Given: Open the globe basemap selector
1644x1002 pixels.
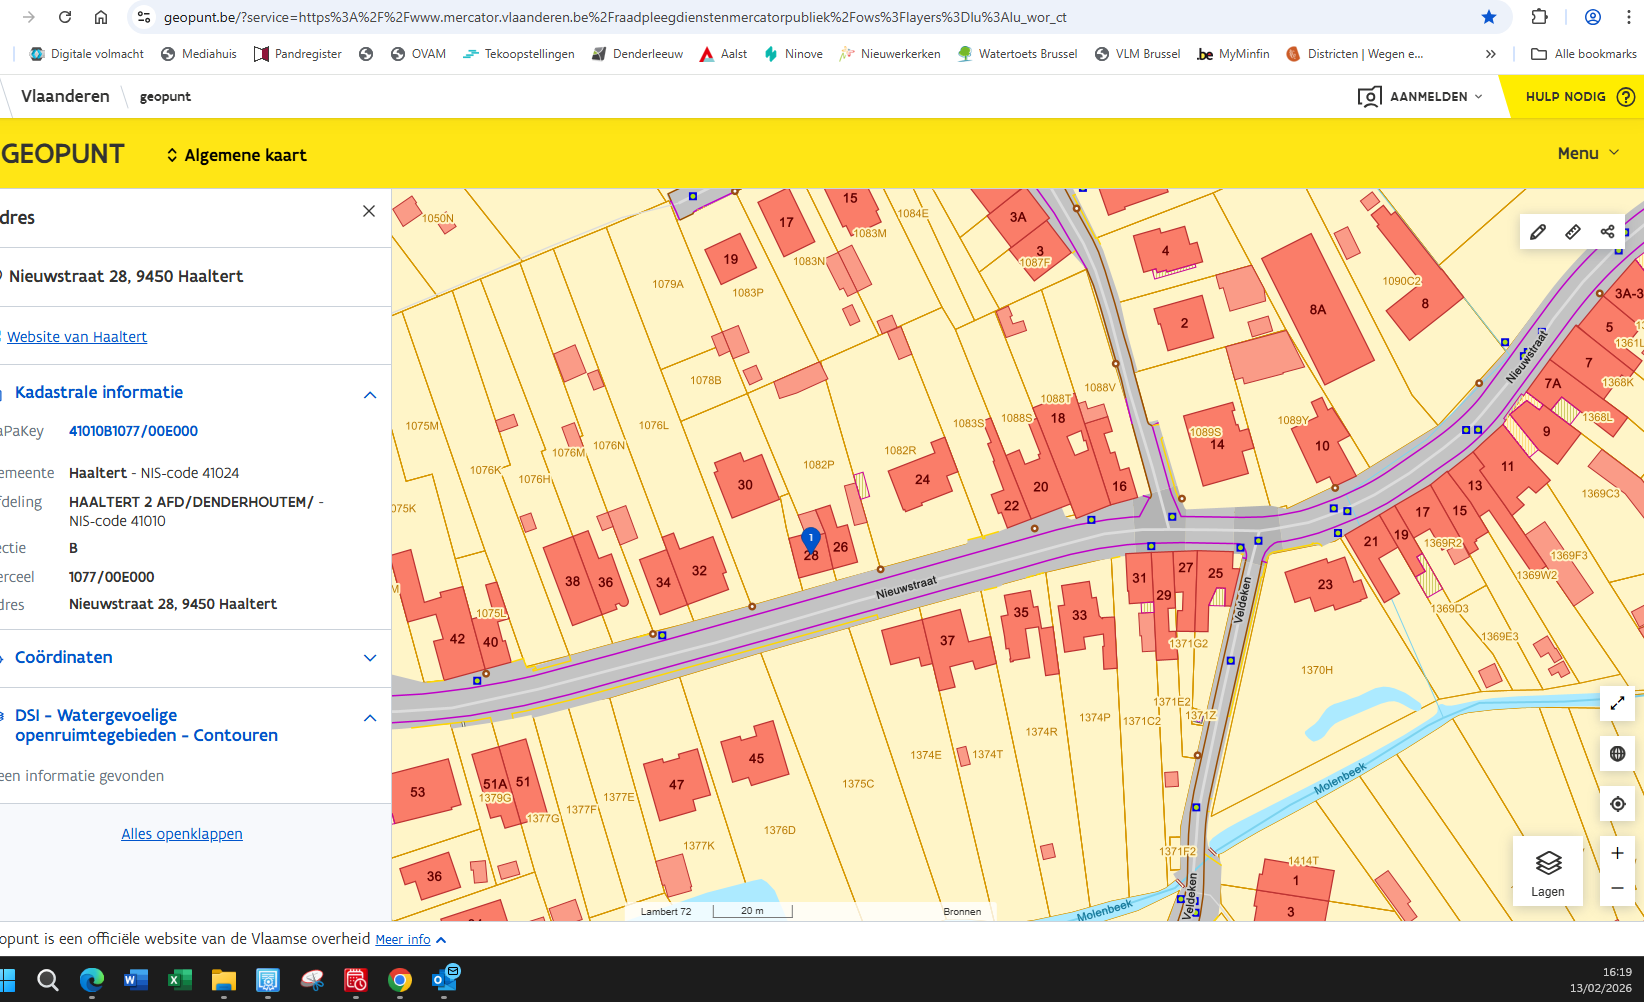Looking at the screenshot, I should (x=1617, y=754).
